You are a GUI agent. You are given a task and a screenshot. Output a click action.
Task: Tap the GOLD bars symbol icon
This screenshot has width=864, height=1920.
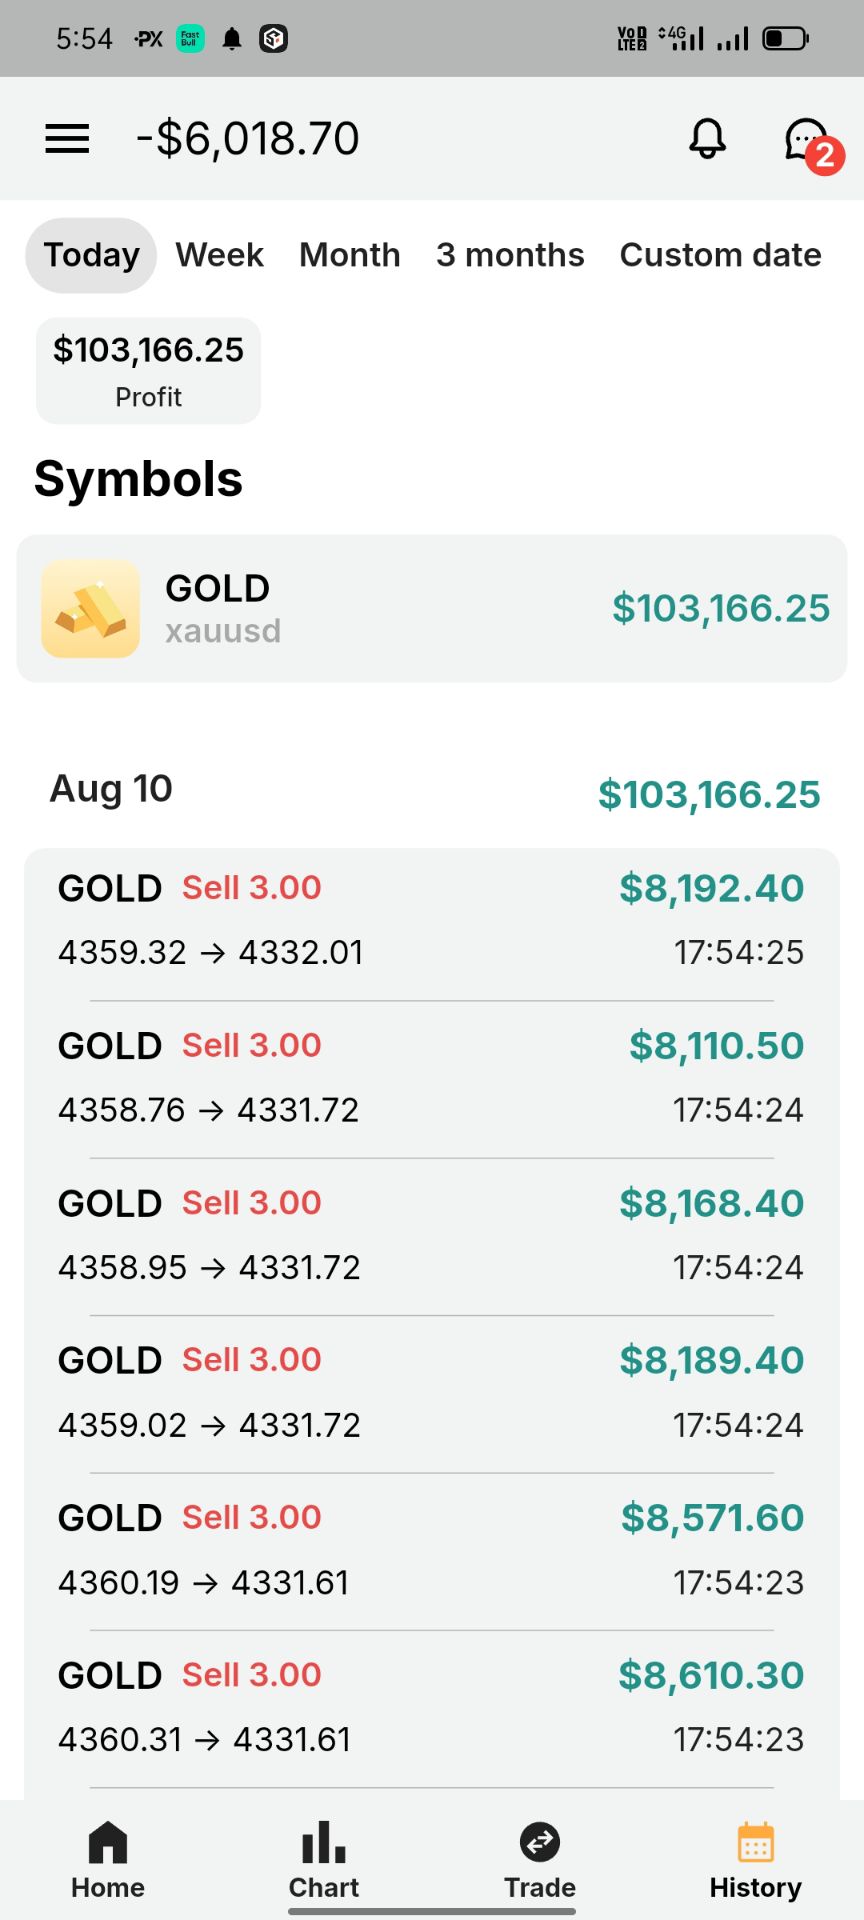pyautogui.click(x=91, y=608)
